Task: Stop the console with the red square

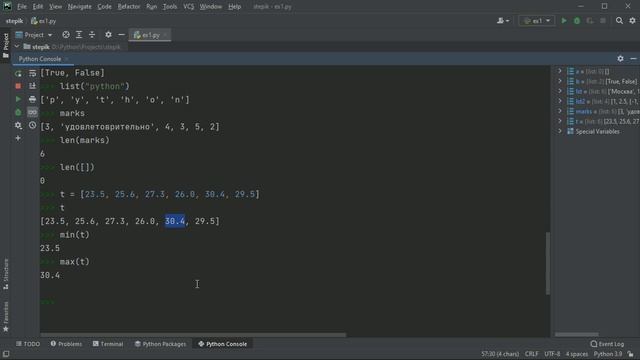Action: [18, 86]
